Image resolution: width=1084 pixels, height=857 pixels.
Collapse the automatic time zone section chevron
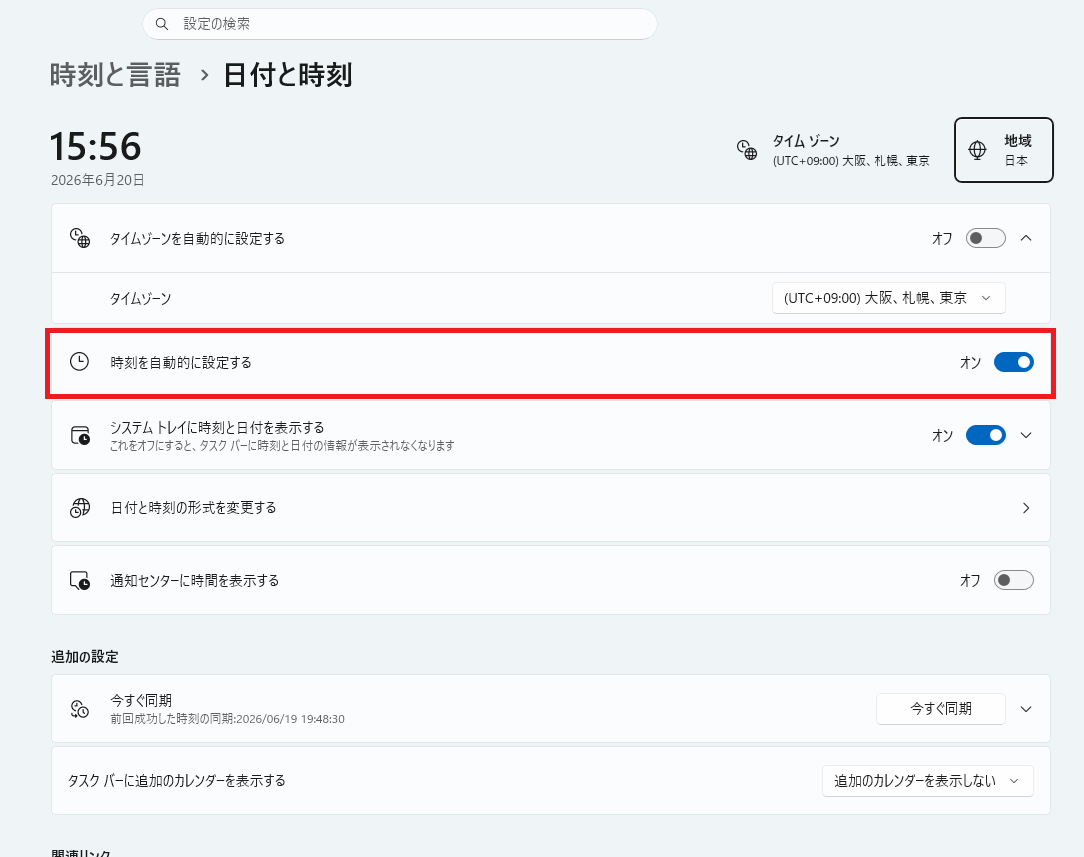tap(1026, 238)
